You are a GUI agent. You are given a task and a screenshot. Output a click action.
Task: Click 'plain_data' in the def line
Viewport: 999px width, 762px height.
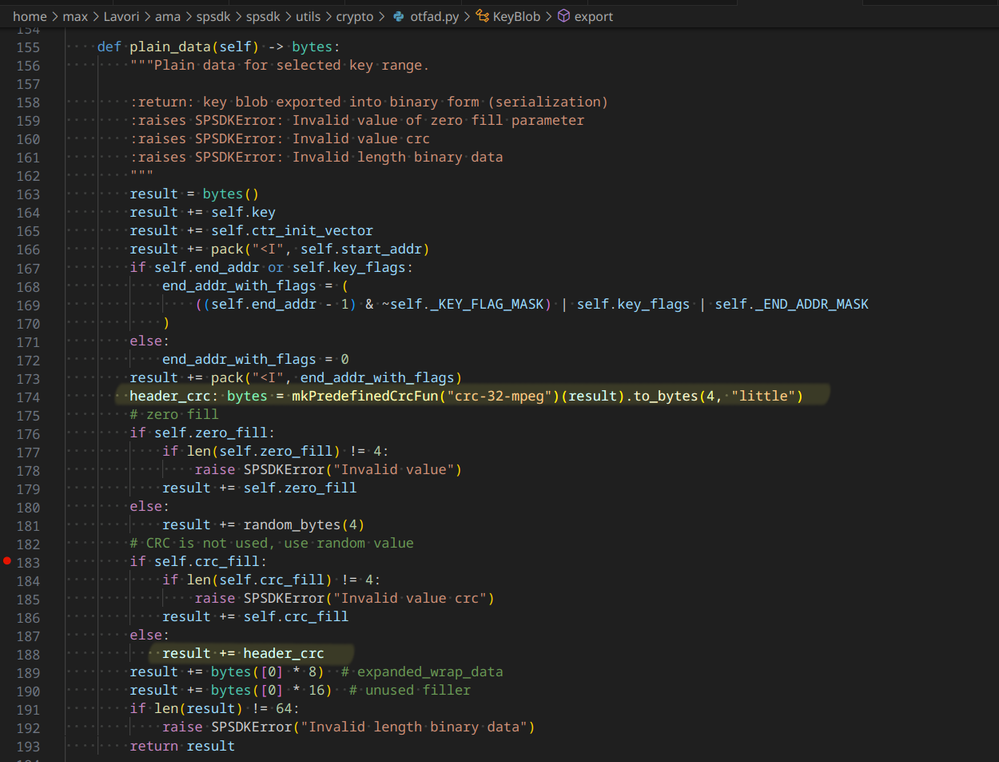[170, 47]
